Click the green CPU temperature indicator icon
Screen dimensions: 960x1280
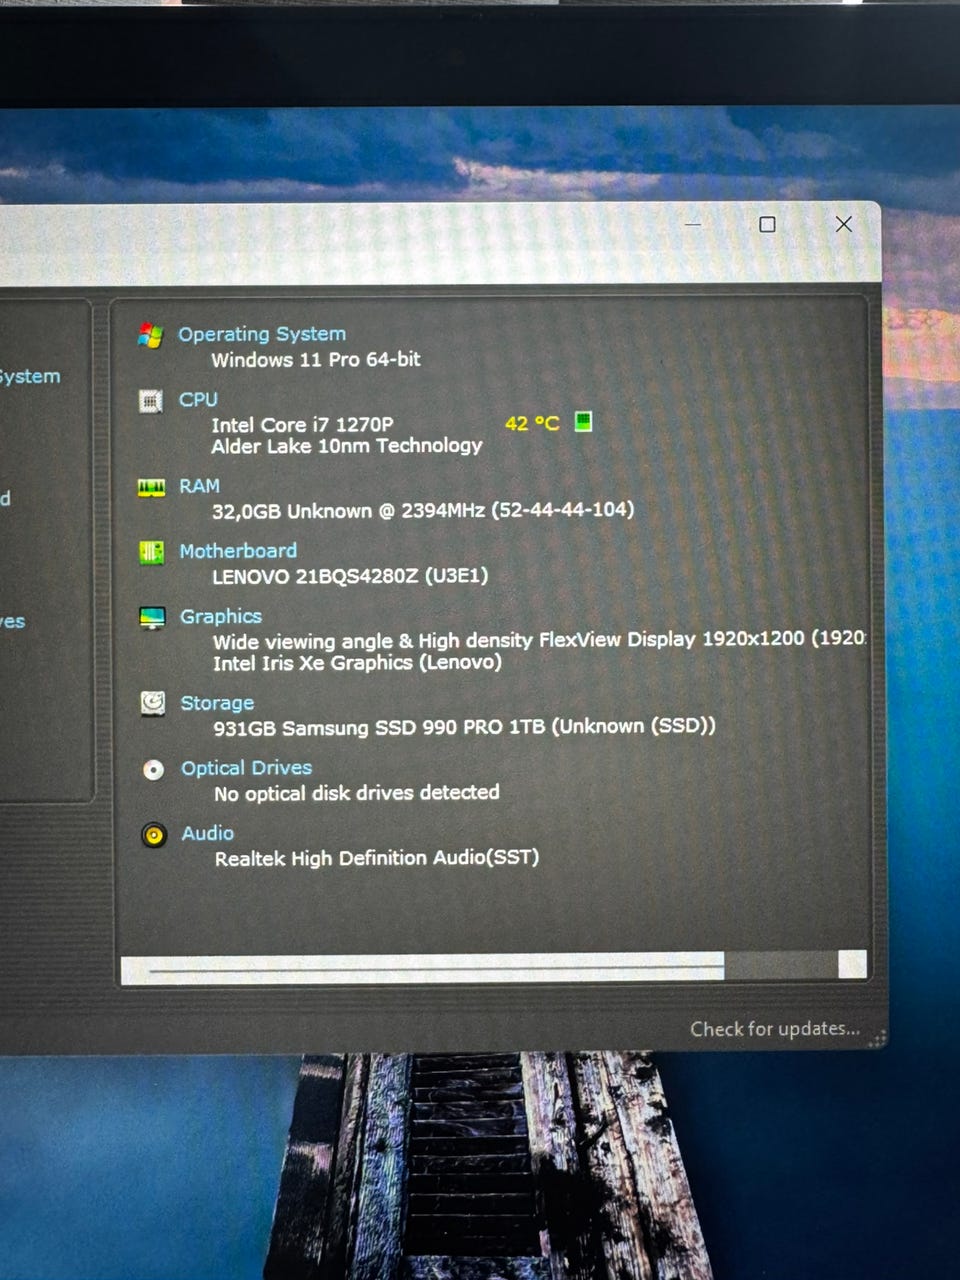tap(584, 421)
